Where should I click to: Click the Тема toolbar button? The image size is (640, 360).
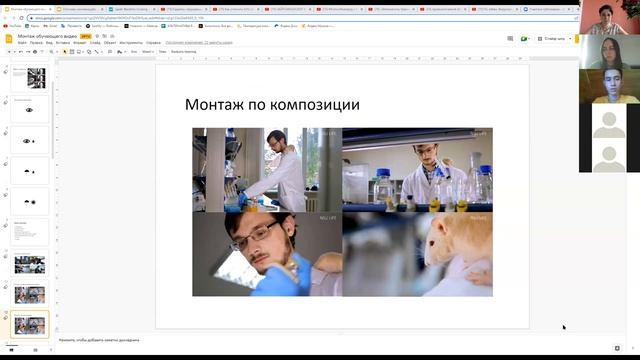162,52
